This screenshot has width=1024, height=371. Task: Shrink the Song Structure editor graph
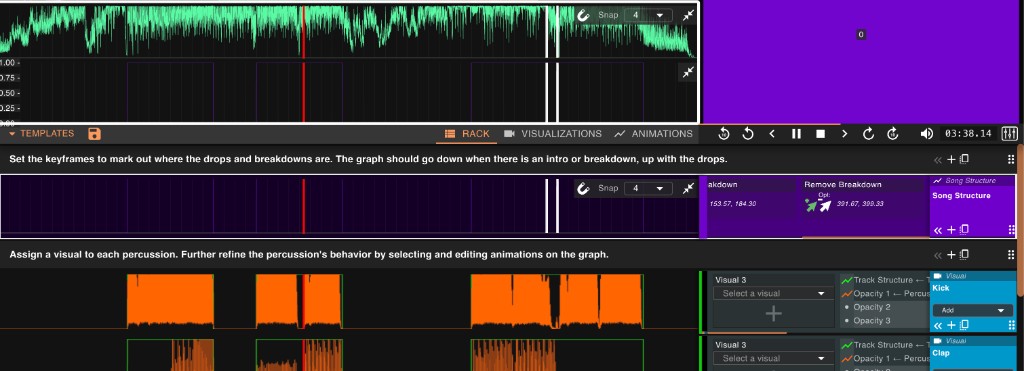click(x=688, y=189)
